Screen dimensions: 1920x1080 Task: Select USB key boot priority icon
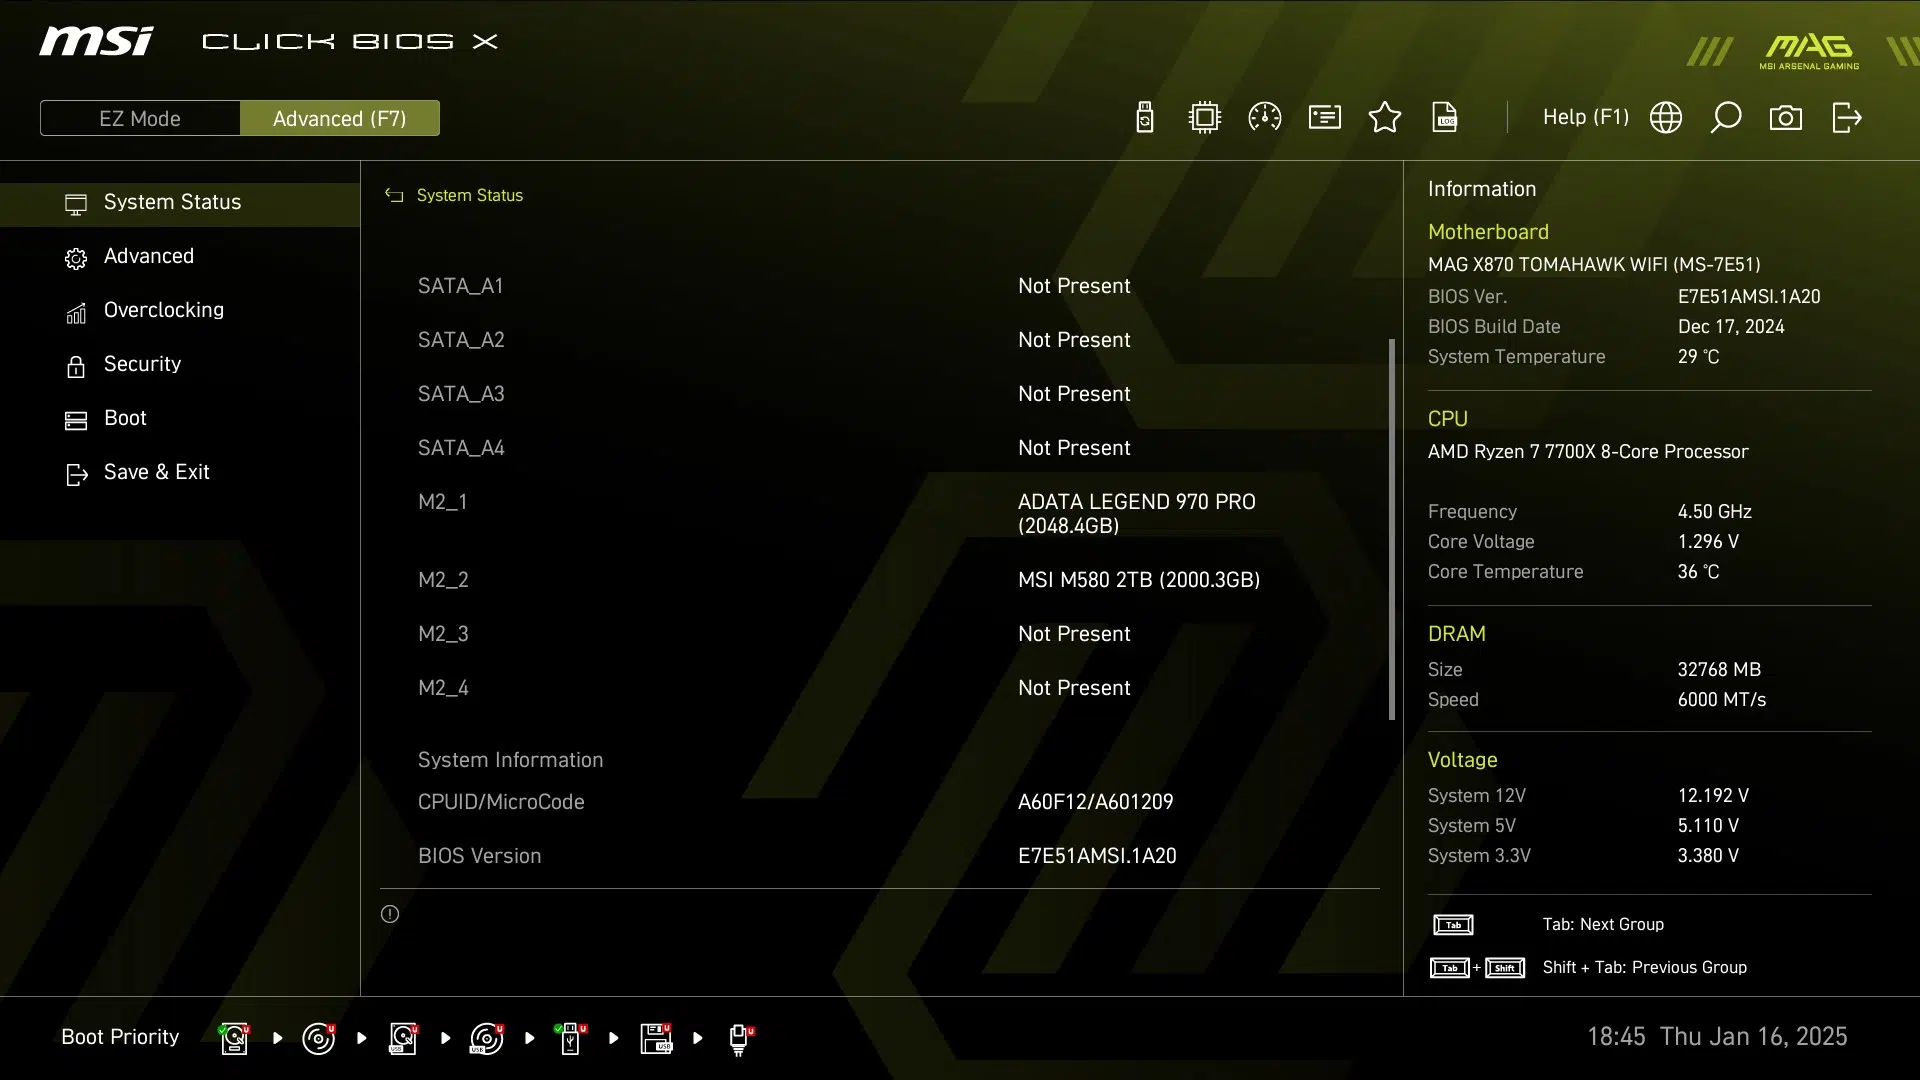click(x=571, y=1038)
